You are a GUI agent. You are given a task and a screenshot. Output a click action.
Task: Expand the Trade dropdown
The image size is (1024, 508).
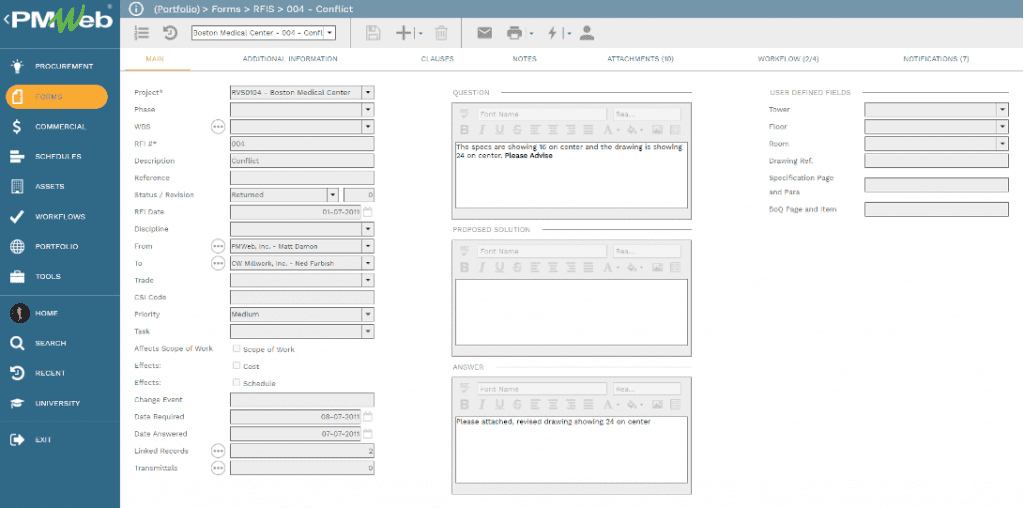click(368, 280)
